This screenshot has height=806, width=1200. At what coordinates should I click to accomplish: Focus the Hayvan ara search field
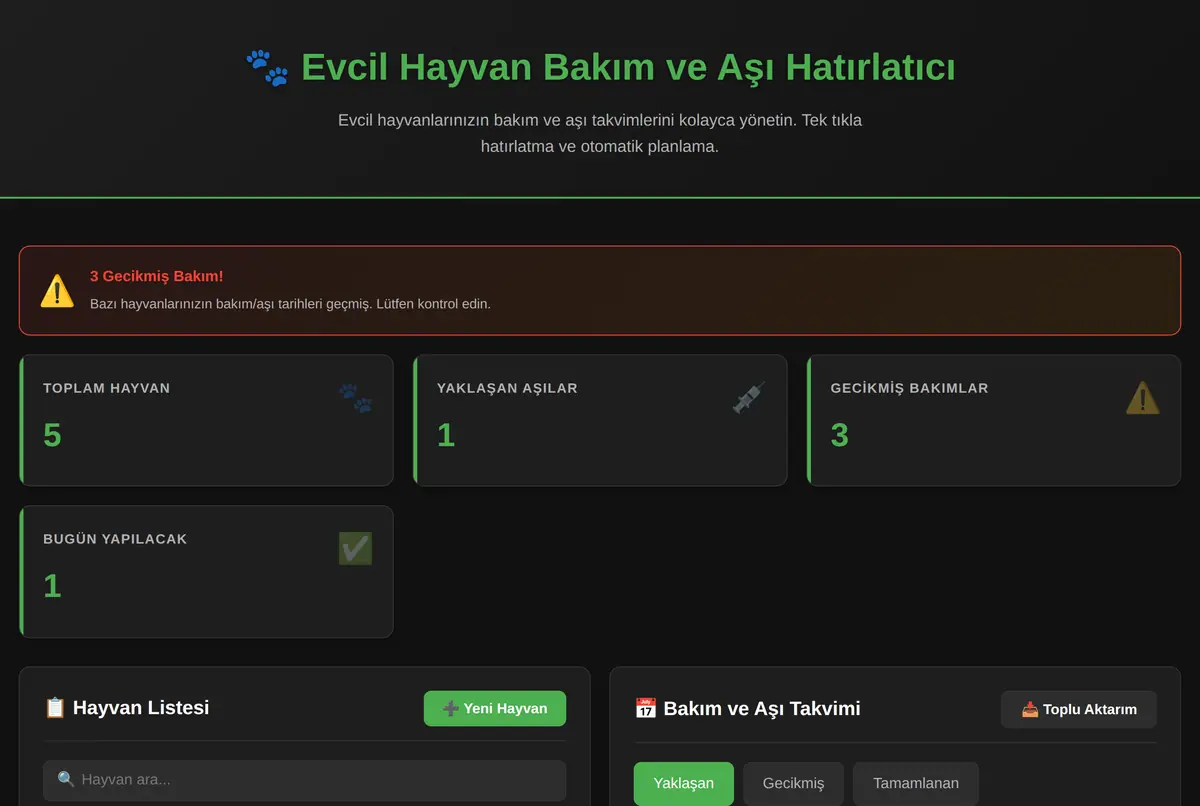pos(304,779)
